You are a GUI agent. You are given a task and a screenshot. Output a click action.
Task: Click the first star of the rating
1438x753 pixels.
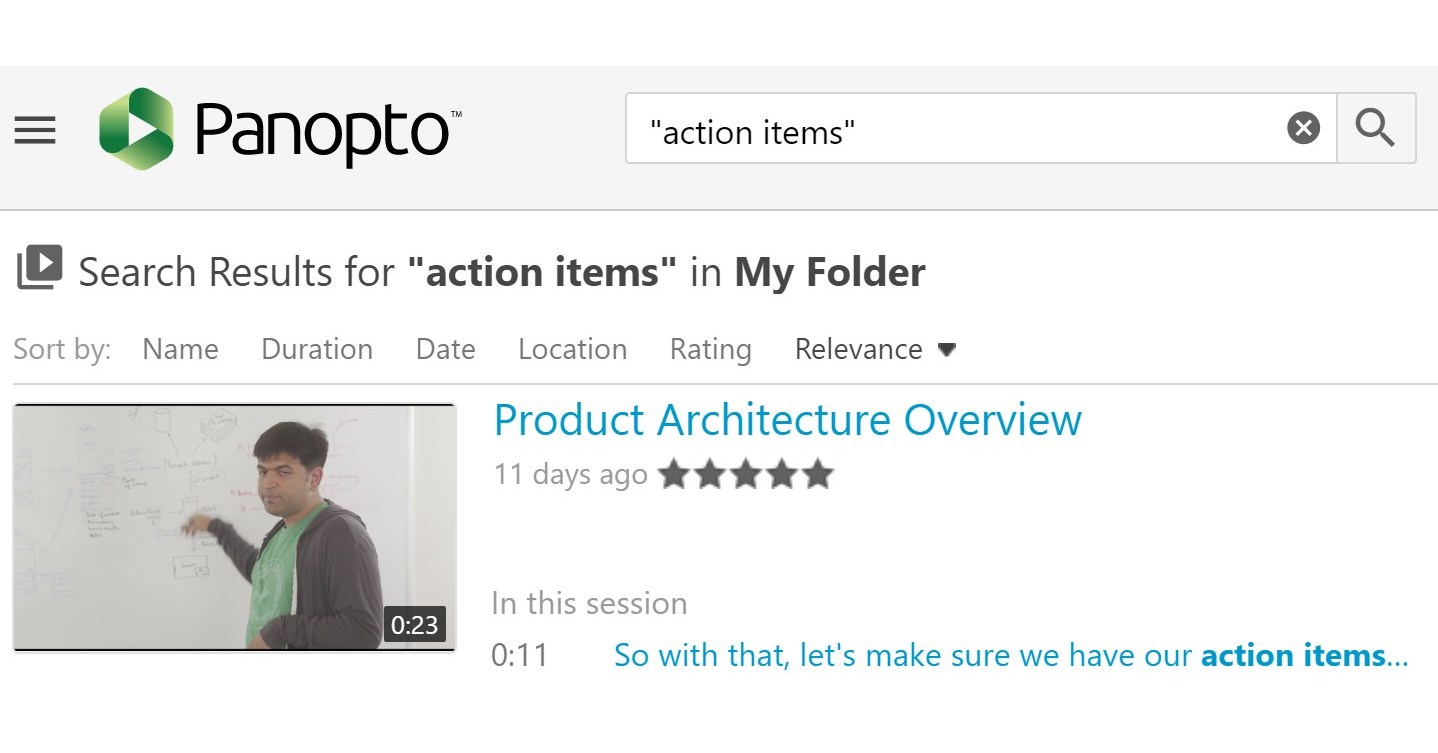(676, 474)
